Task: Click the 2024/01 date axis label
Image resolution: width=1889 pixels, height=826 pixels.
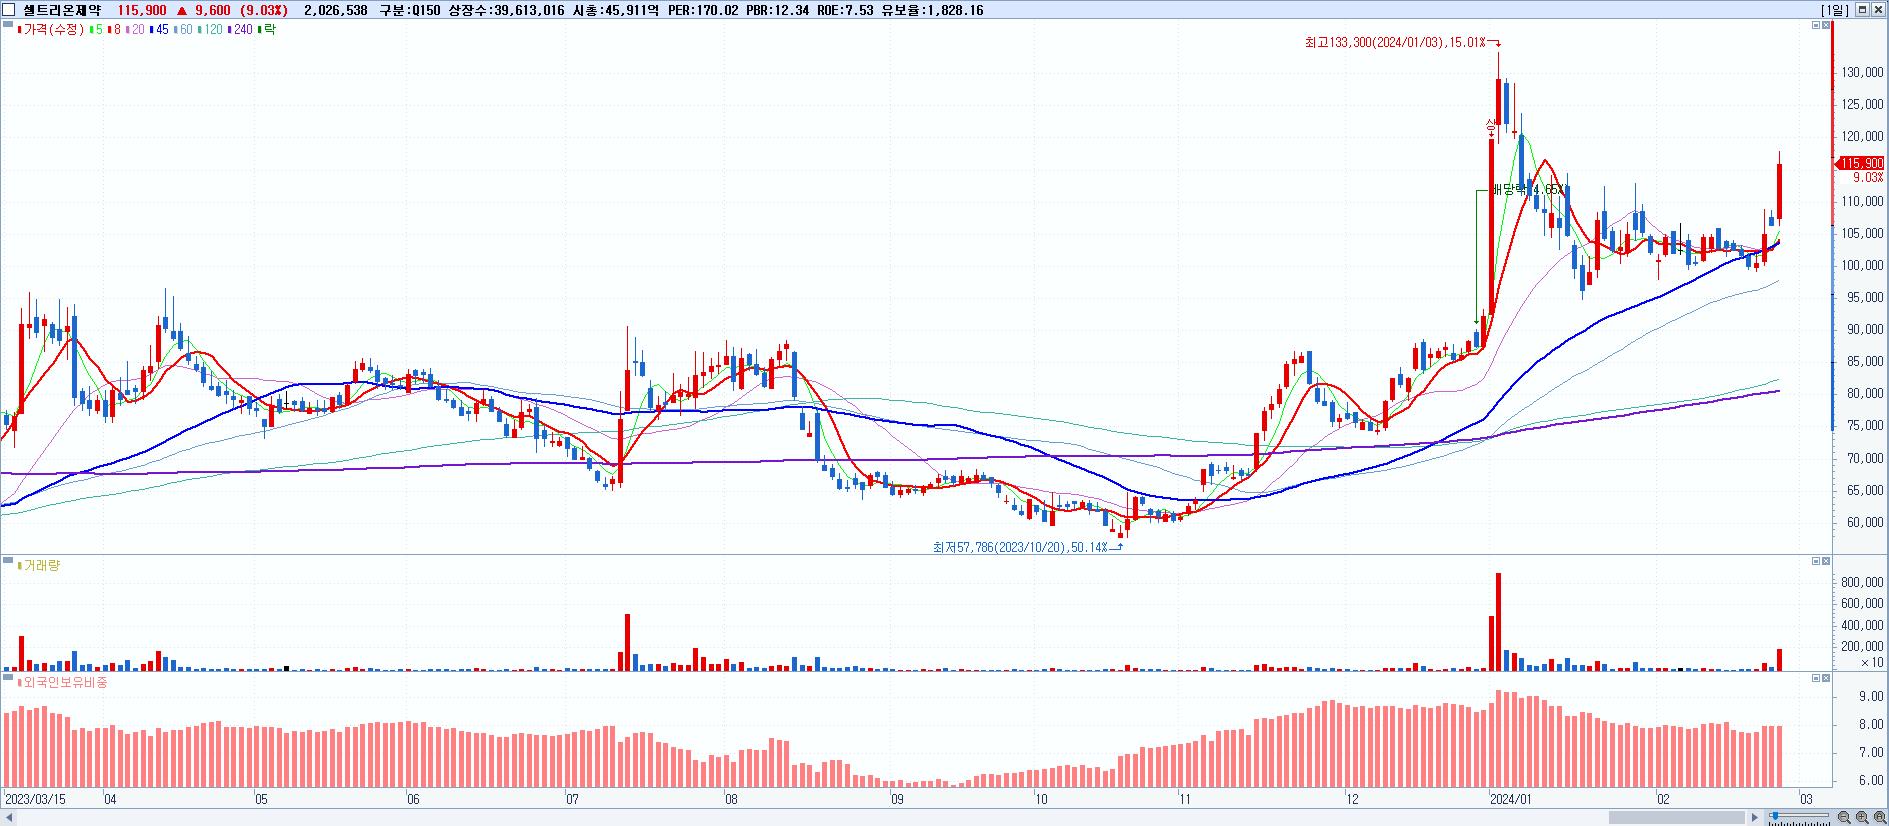Action: coord(1510,799)
